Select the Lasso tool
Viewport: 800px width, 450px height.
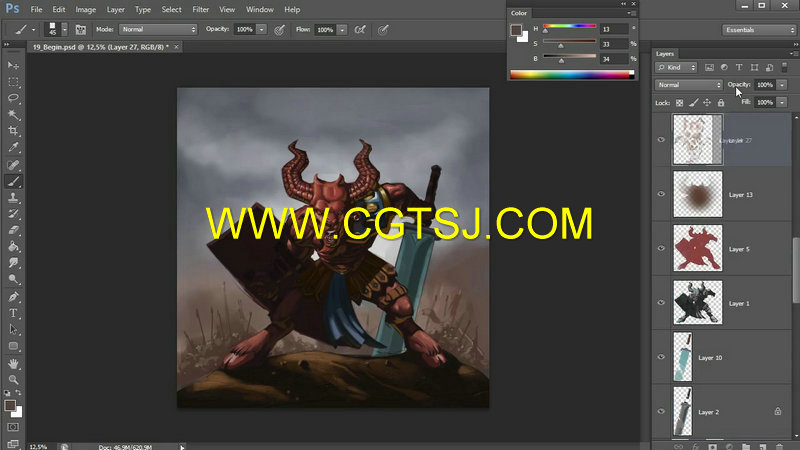tap(13, 98)
